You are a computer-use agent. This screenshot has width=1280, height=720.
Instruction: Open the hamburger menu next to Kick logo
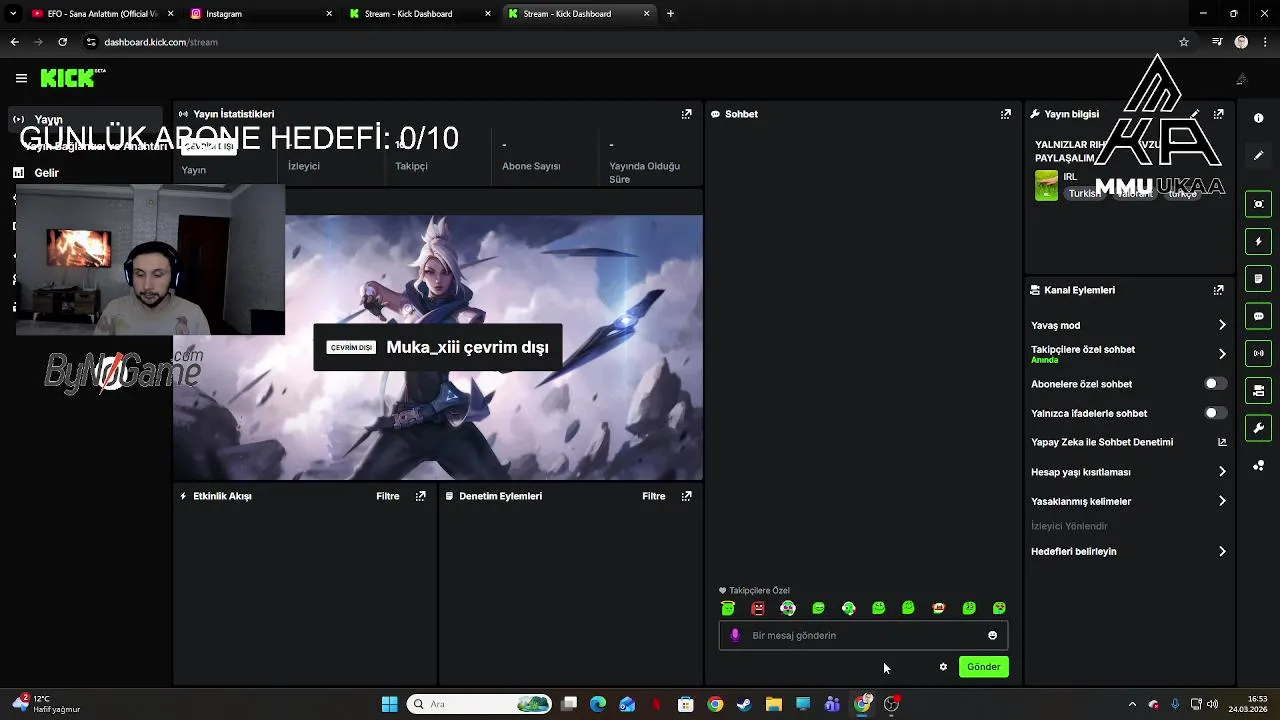point(21,78)
